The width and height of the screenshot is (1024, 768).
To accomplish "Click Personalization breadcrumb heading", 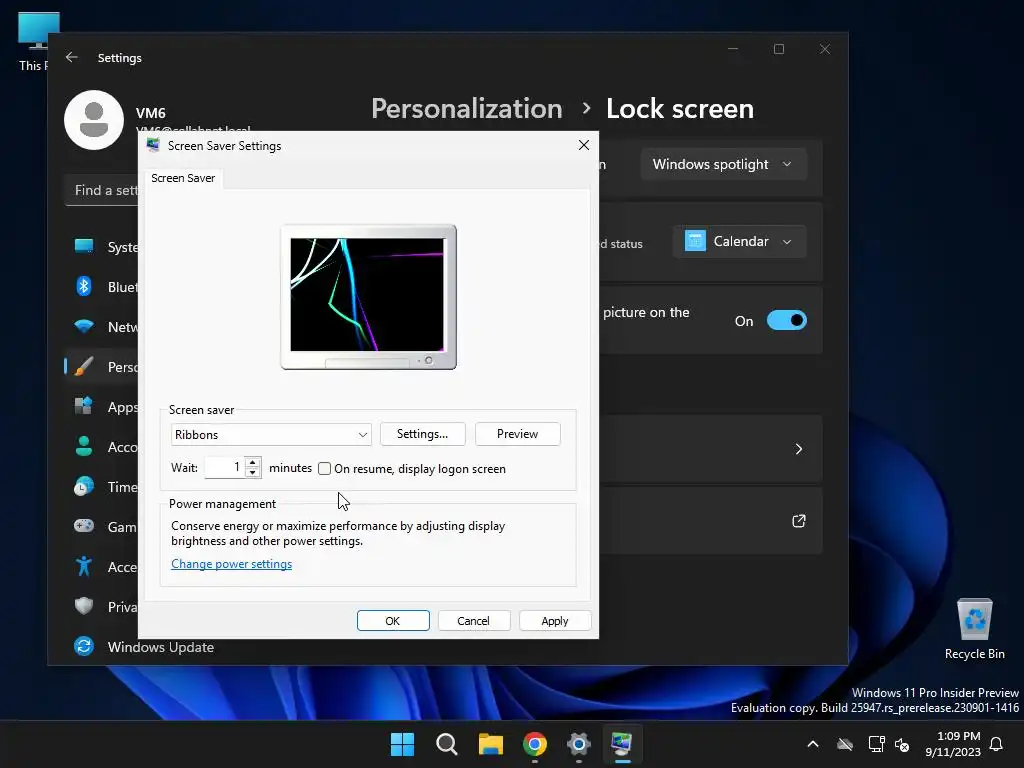I will (x=466, y=108).
